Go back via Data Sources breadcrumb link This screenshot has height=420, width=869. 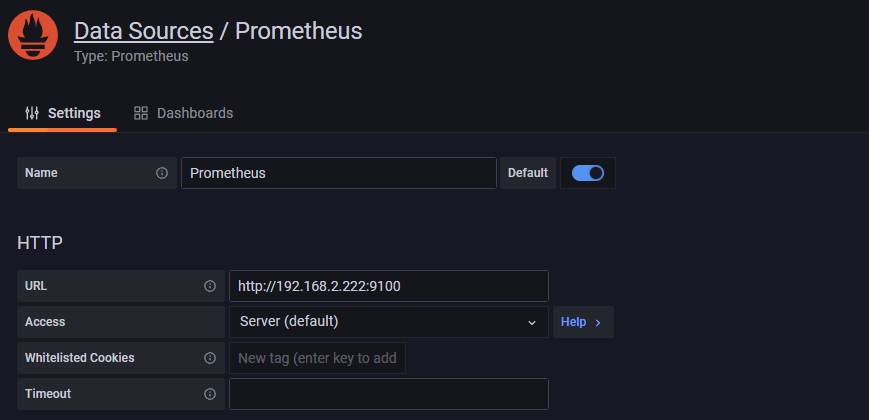144,31
